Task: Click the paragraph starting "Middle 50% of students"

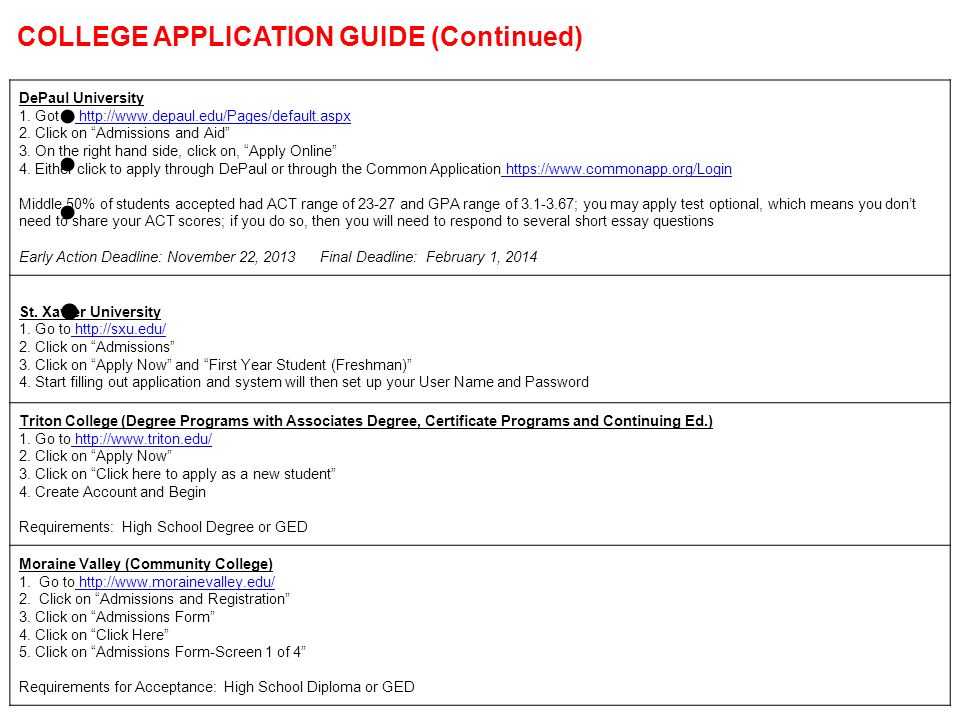Action: click(x=468, y=212)
